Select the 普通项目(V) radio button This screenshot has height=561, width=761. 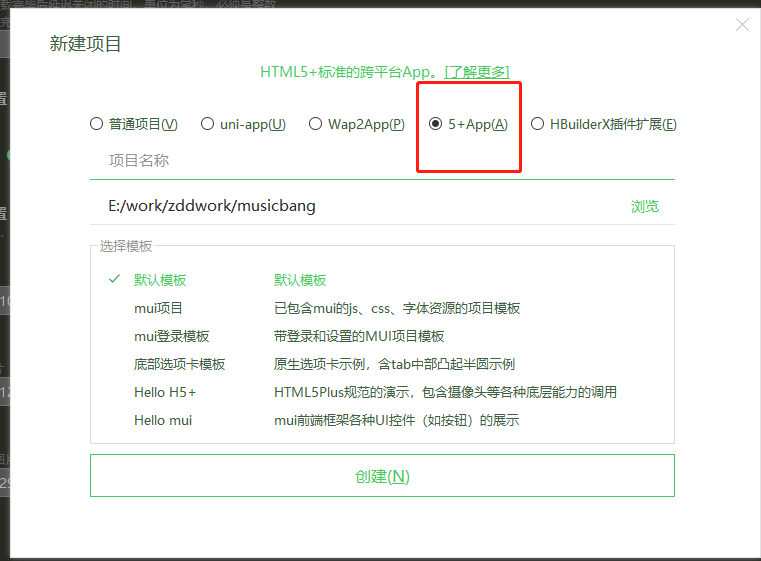point(97,124)
